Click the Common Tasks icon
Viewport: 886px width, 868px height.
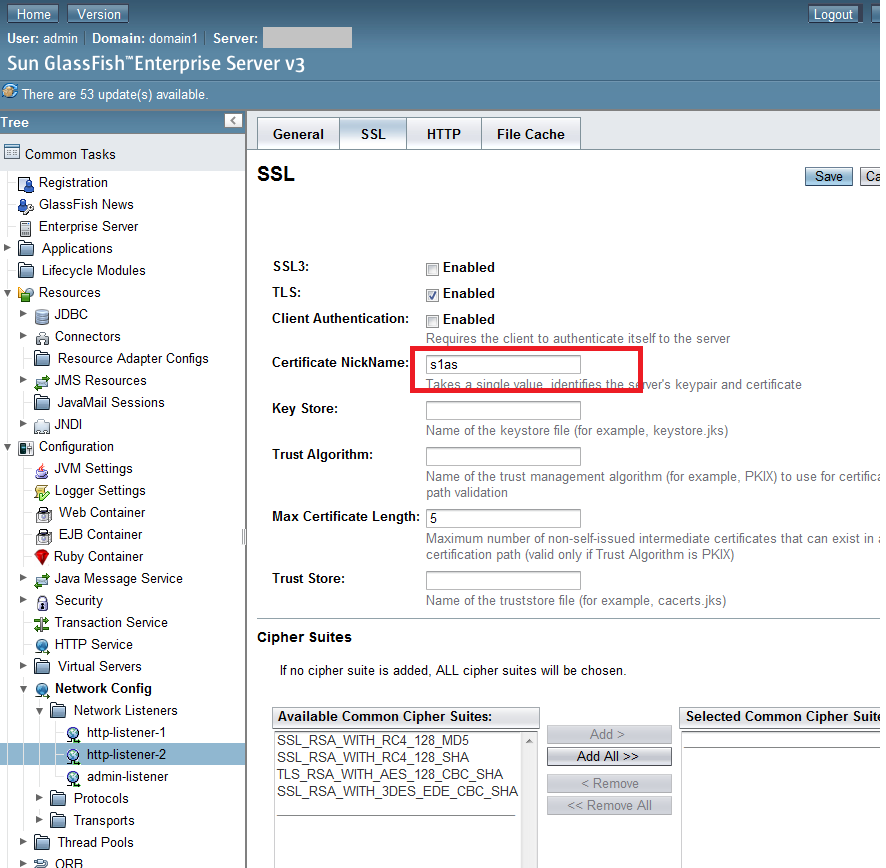12,153
